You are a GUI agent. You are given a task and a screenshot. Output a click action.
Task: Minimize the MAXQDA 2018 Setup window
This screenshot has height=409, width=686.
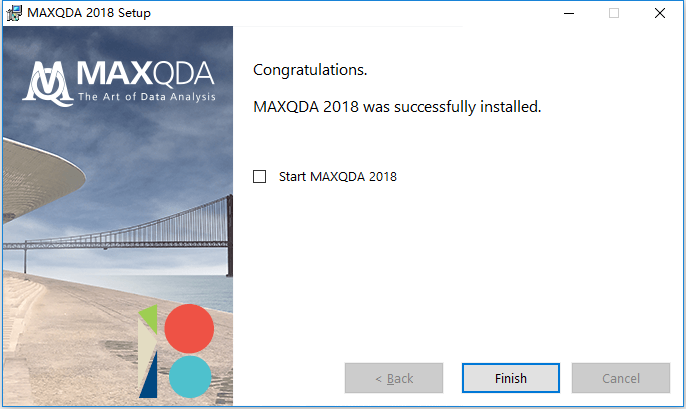tap(569, 13)
